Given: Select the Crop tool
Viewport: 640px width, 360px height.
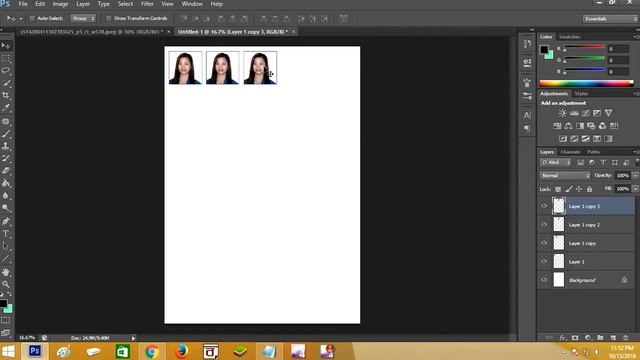Looking at the screenshot, I should 6,95.
